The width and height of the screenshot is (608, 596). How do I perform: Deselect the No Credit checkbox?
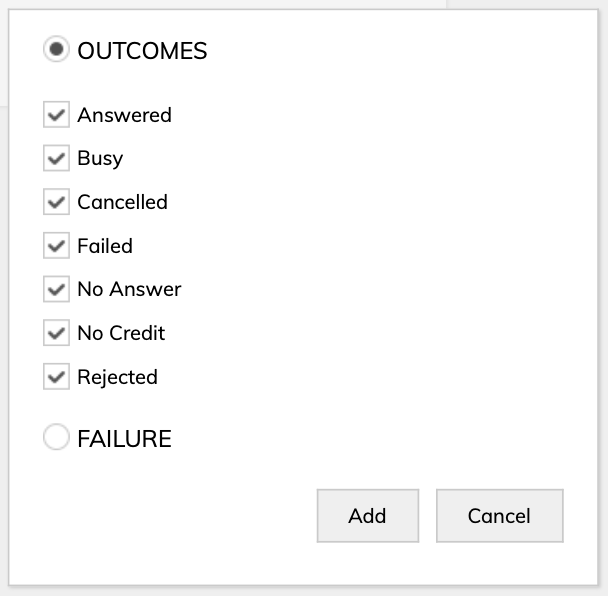point(56,333)
